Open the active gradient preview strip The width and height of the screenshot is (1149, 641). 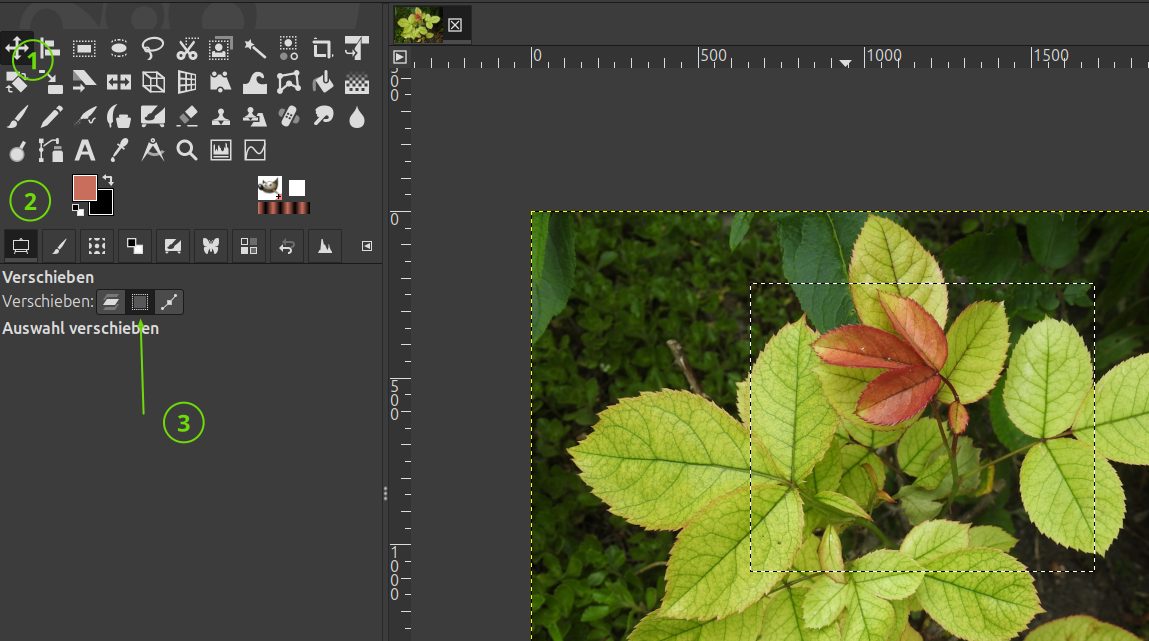click(284, 208)
